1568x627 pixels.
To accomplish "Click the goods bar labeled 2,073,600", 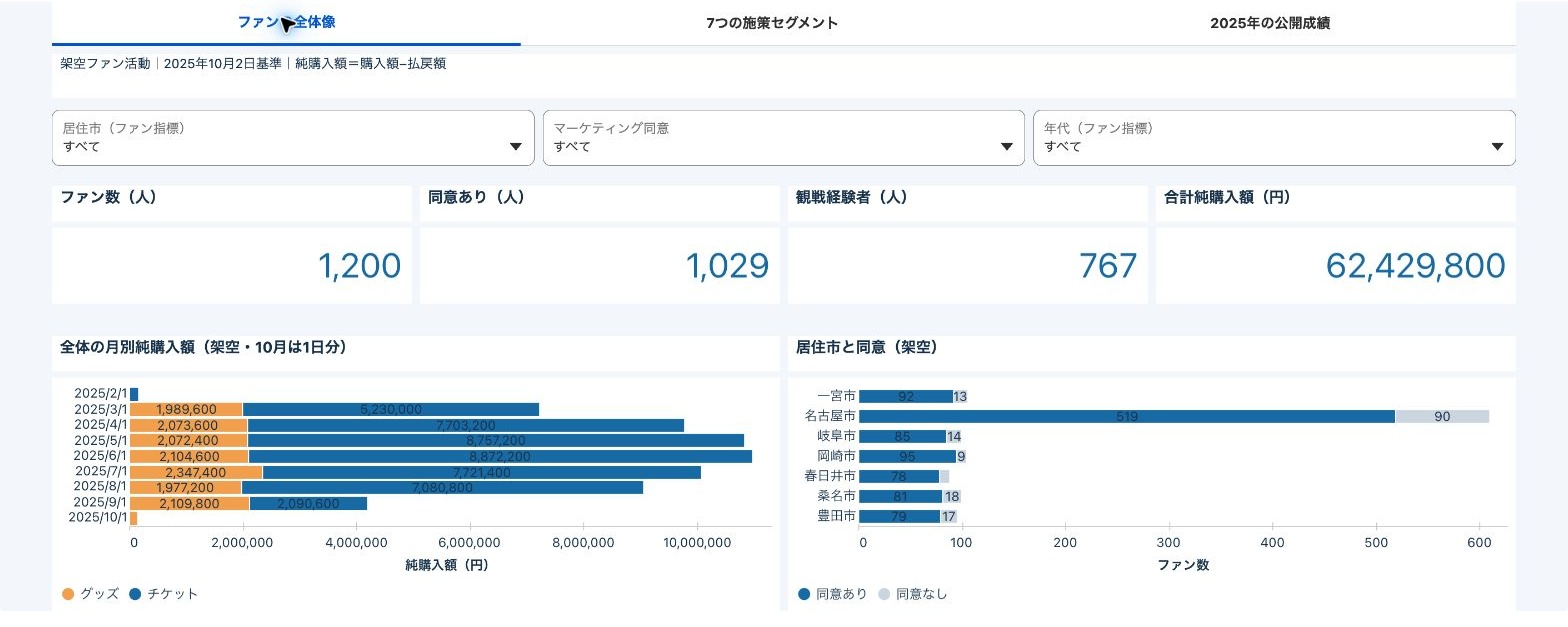I will [x=189, y=425].
